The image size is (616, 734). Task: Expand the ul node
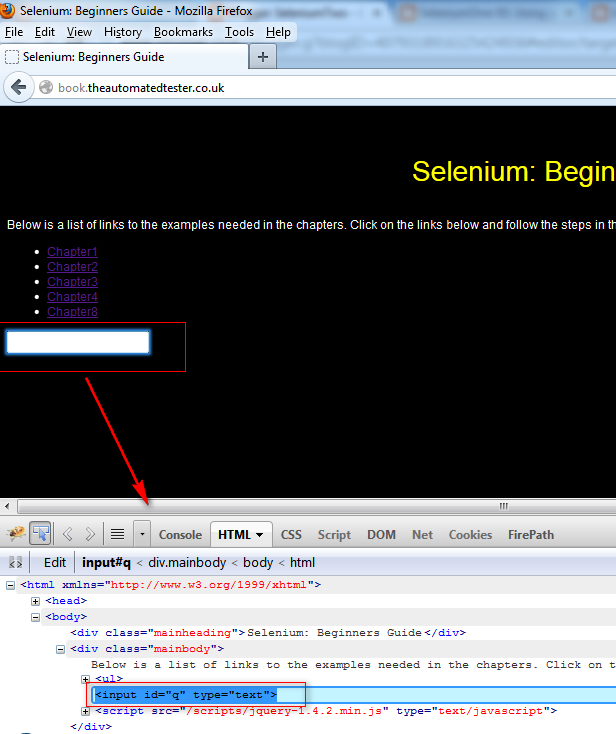[85, 679]
